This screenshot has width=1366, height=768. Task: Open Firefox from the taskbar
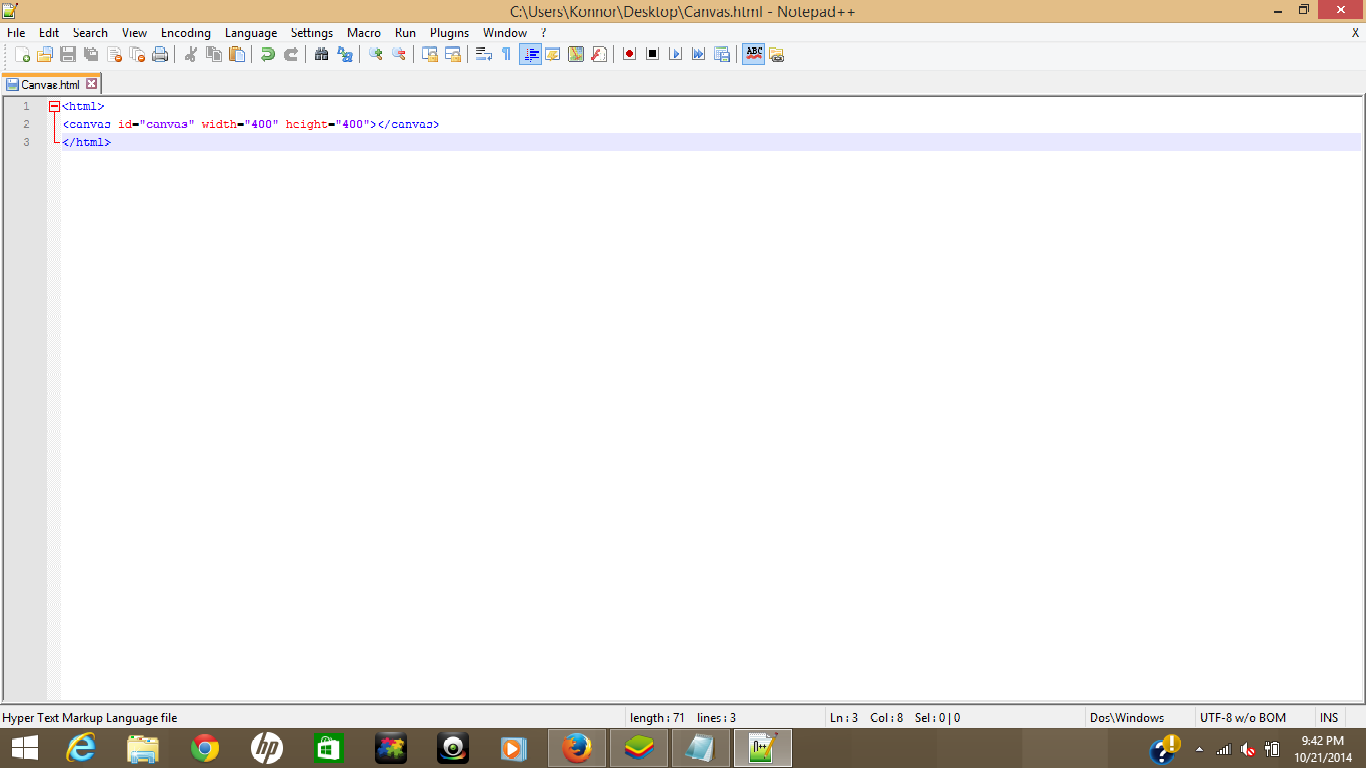click(577, 747)
